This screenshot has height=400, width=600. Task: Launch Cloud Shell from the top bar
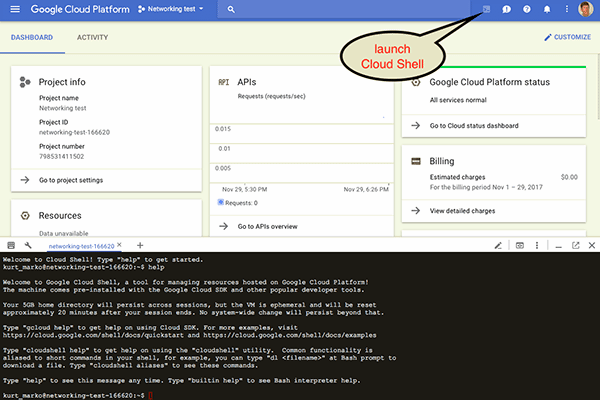click(486, 9)
